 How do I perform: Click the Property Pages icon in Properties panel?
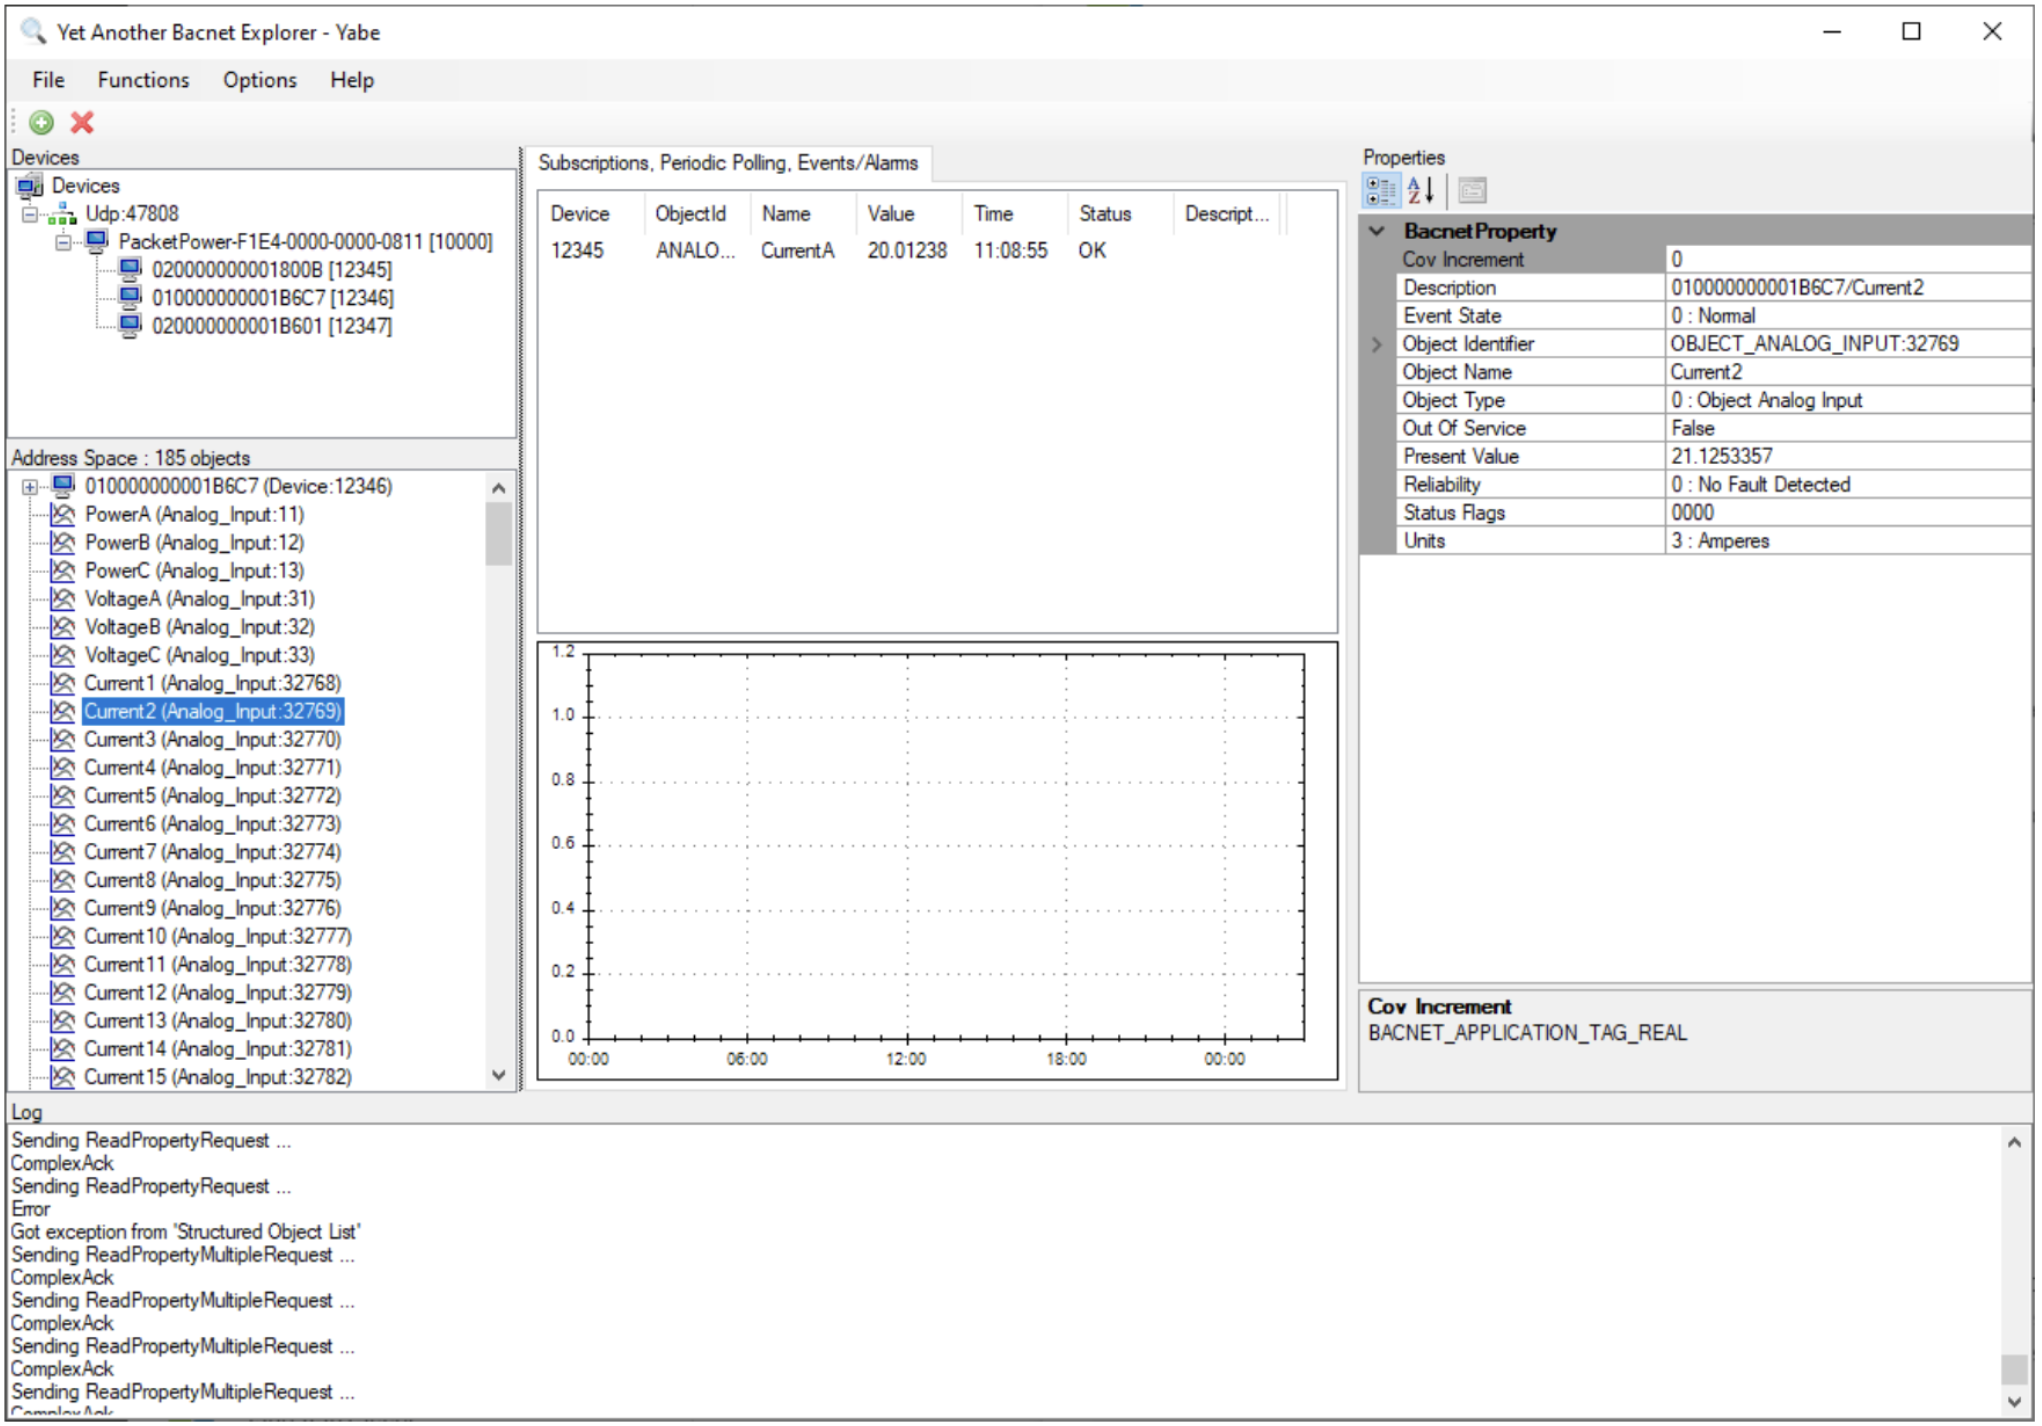pos(1472,190)
